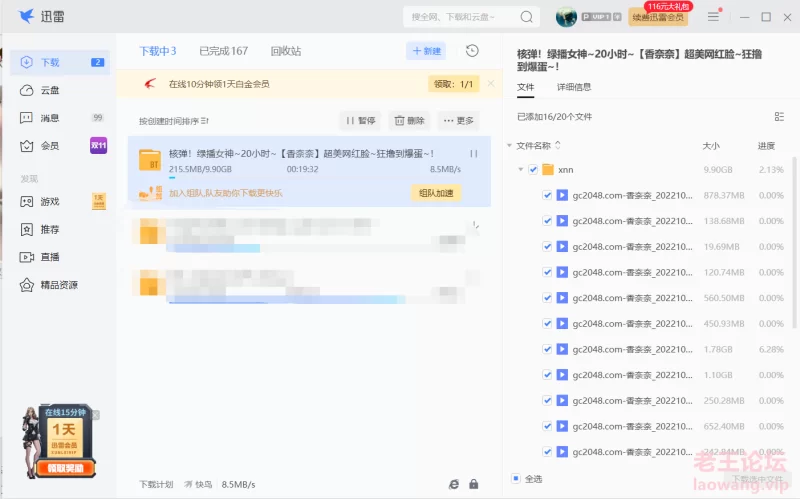Switch to 已完成167 tab
Image resolution: width=800 pixels, height=499 pixels.
tap(223, 51)
